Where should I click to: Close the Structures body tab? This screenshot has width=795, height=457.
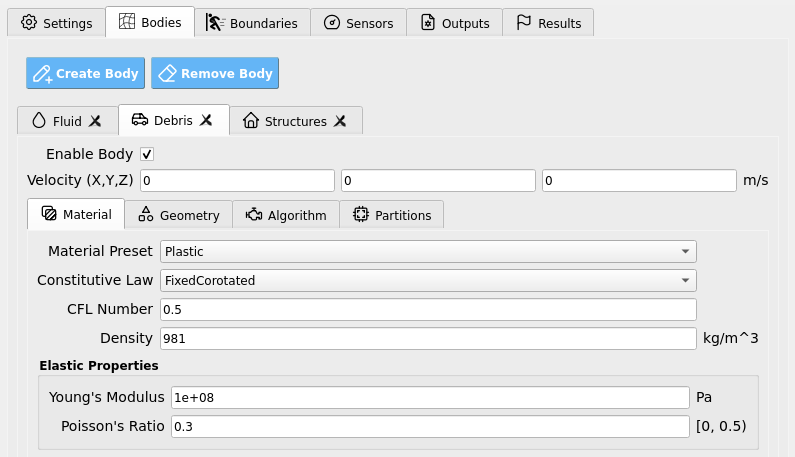point(340,121)
